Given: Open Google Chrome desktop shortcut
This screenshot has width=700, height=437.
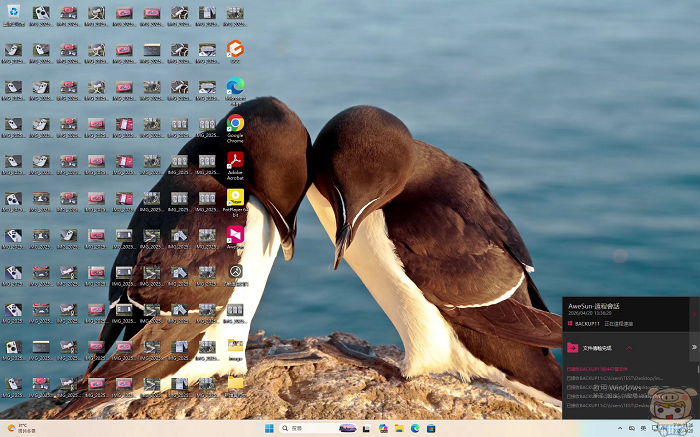Looking at the screenshot, I should point(235,124).
